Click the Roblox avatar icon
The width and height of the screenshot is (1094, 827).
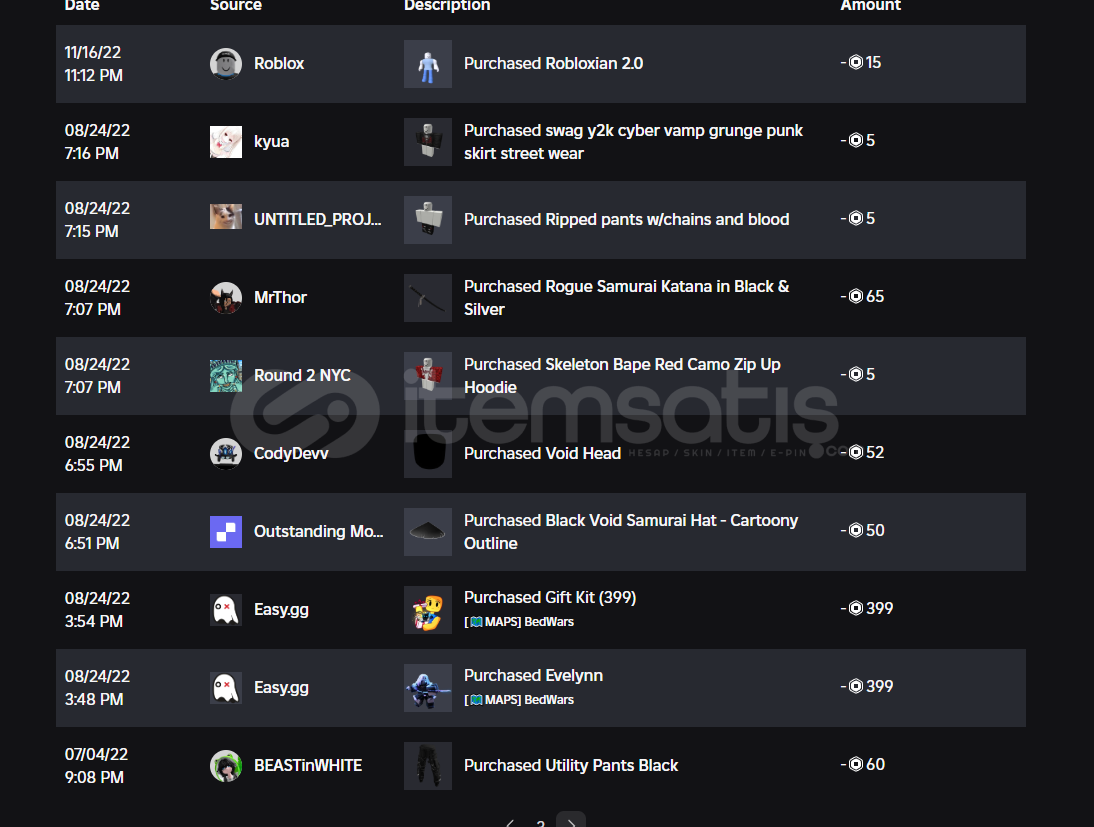[225, 64]
